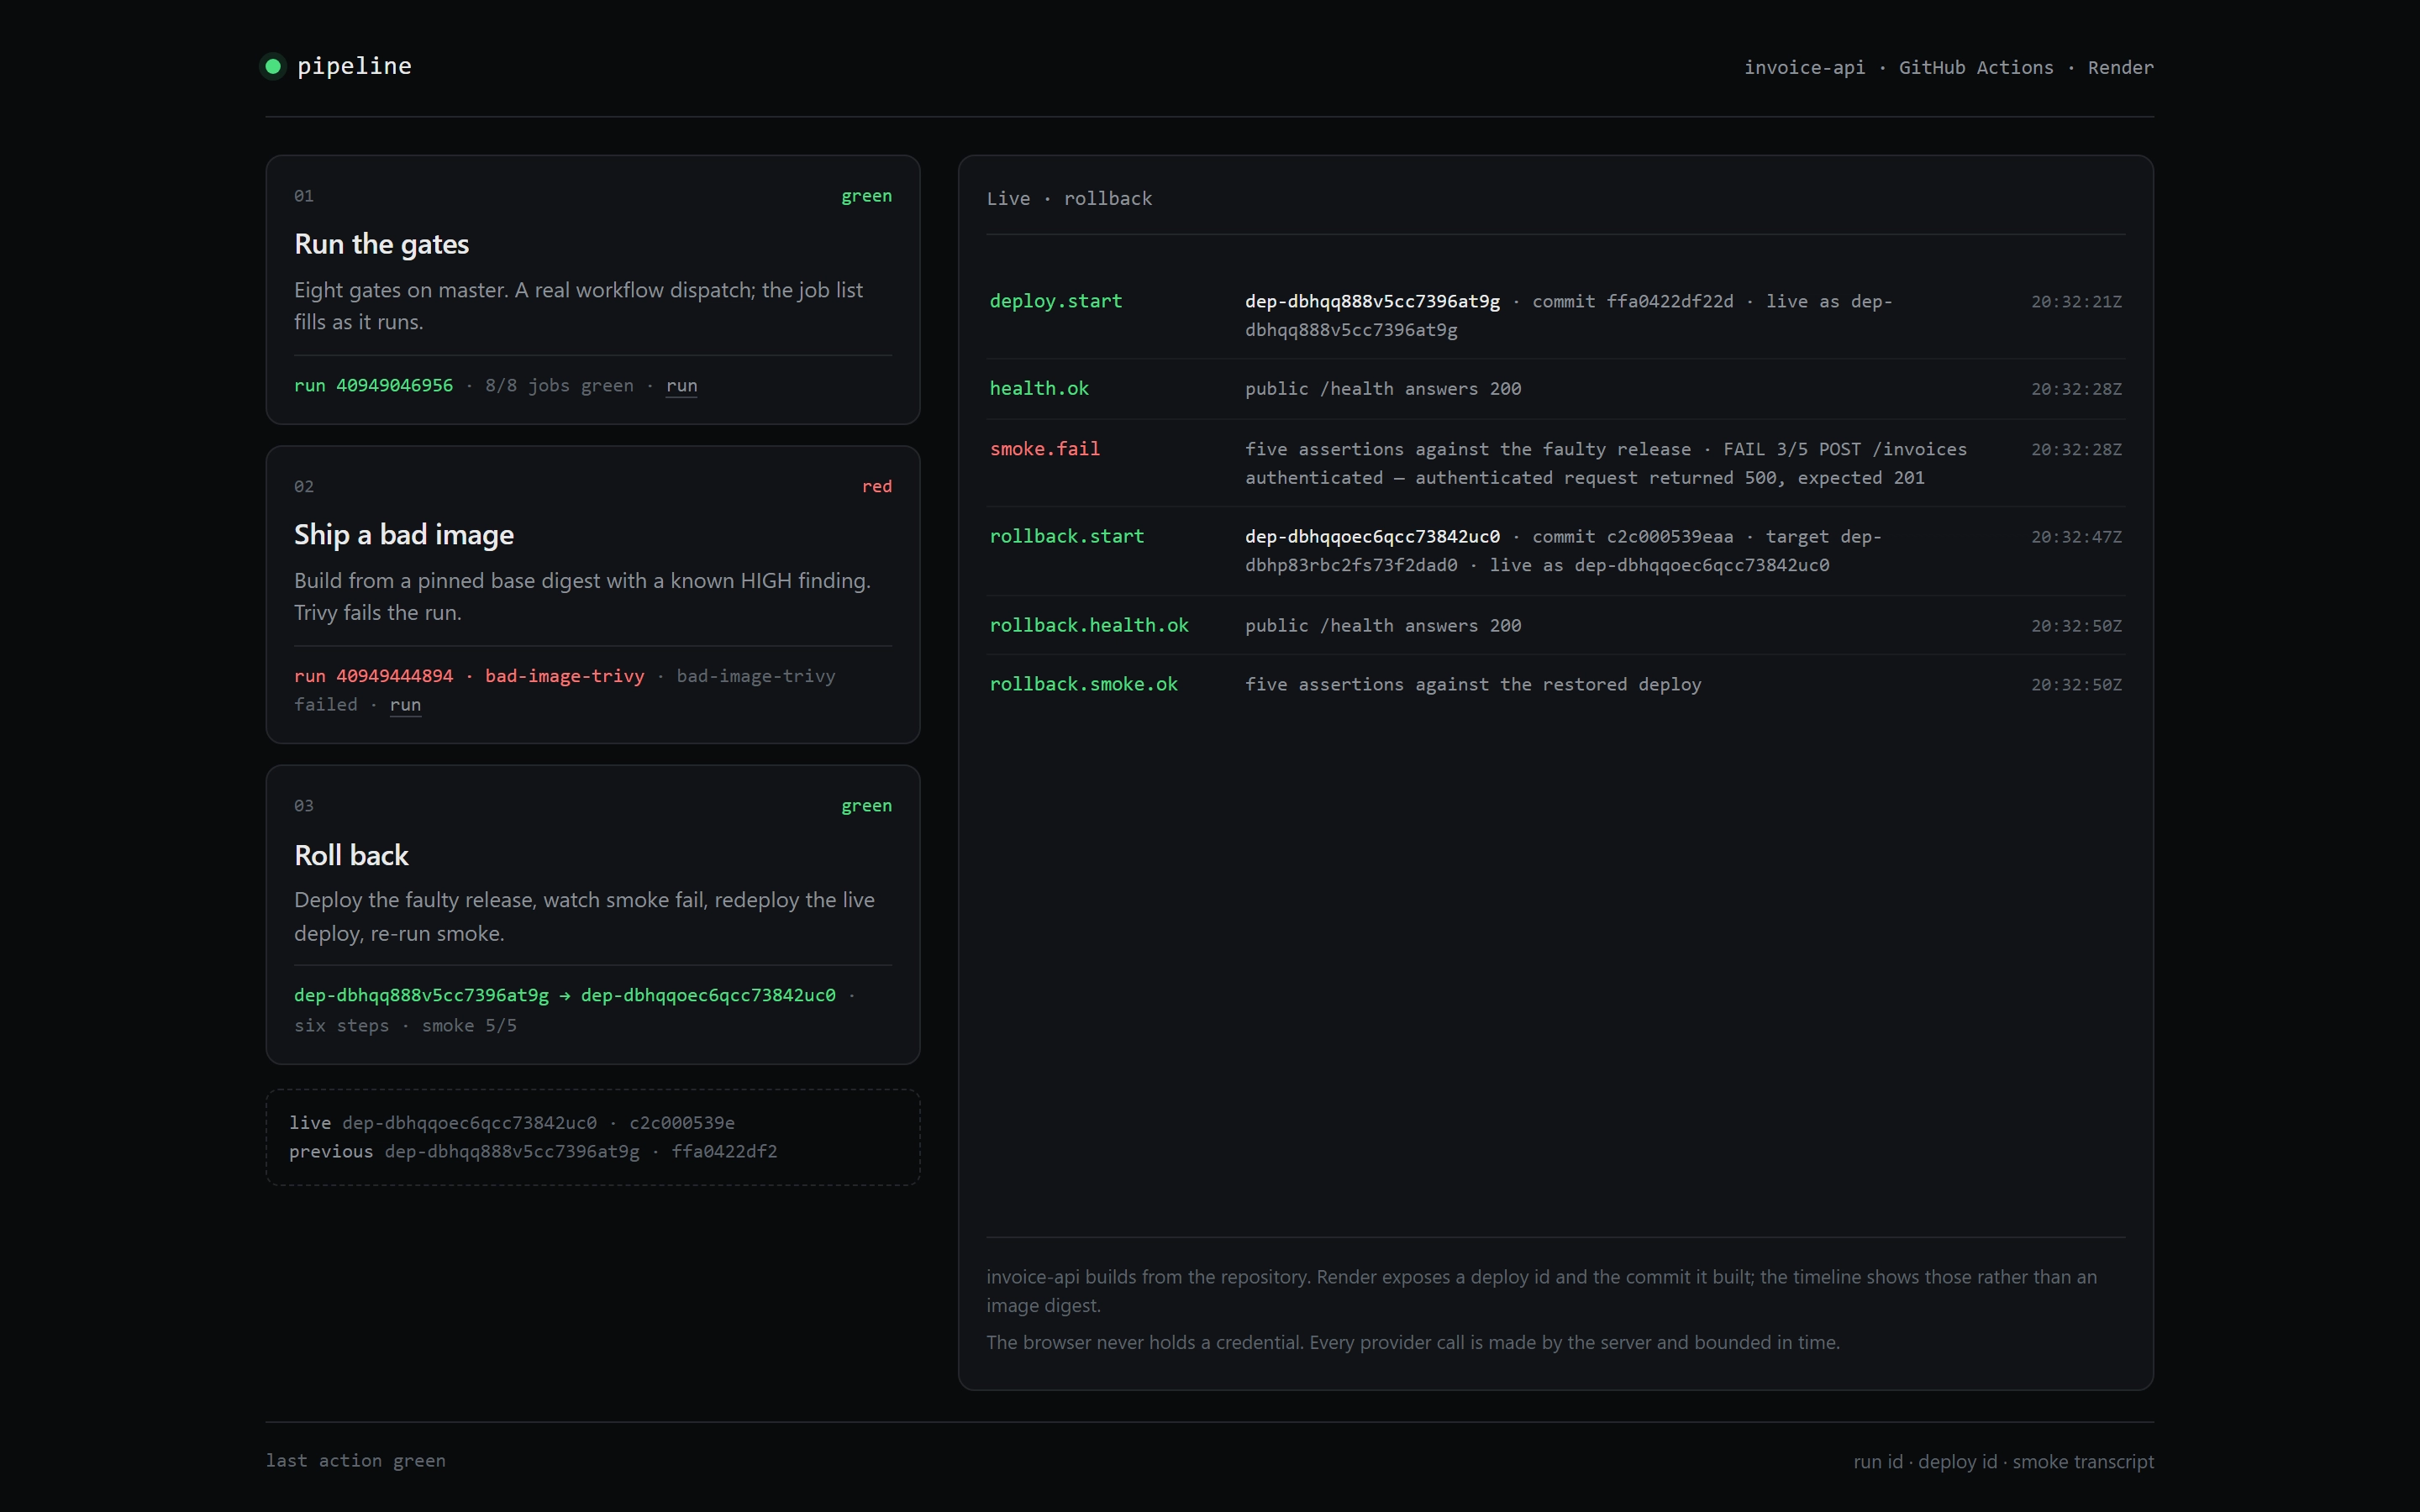Viewport: 2420px width, 1512px height.
Task: Click the five assertions against the restored deploy text
Action: pyautogui.click(x=1473, y=685)
